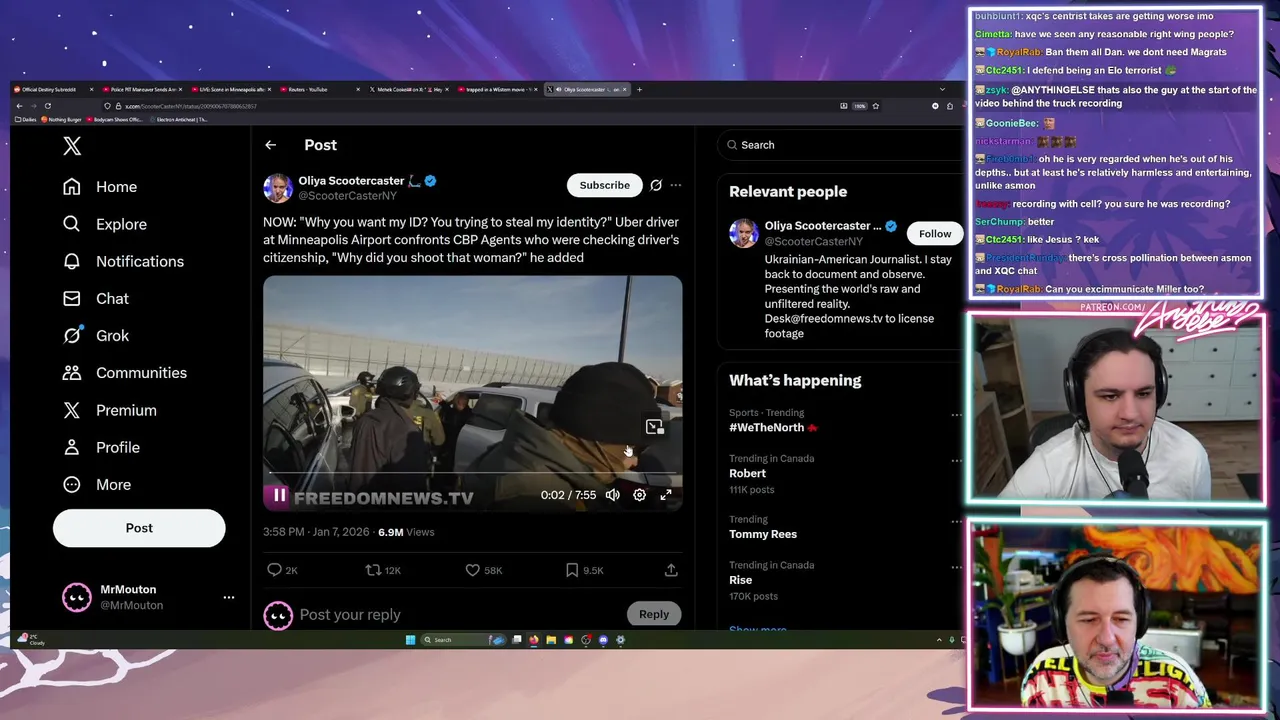Expand the video to fullscreen
The image size is (1280, 720).
point(666,495)
